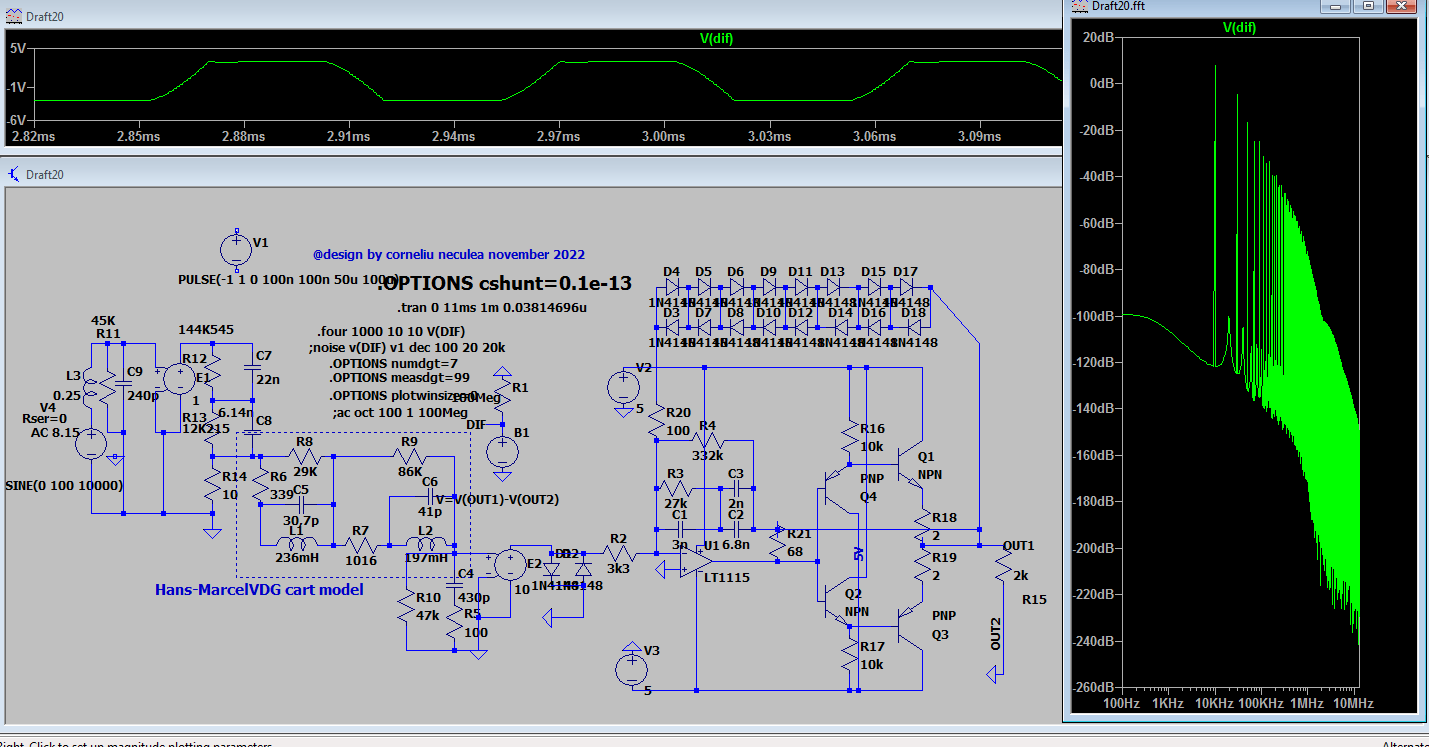Click the V(dif) trace label in waveform window

click(x=718, y=39)
